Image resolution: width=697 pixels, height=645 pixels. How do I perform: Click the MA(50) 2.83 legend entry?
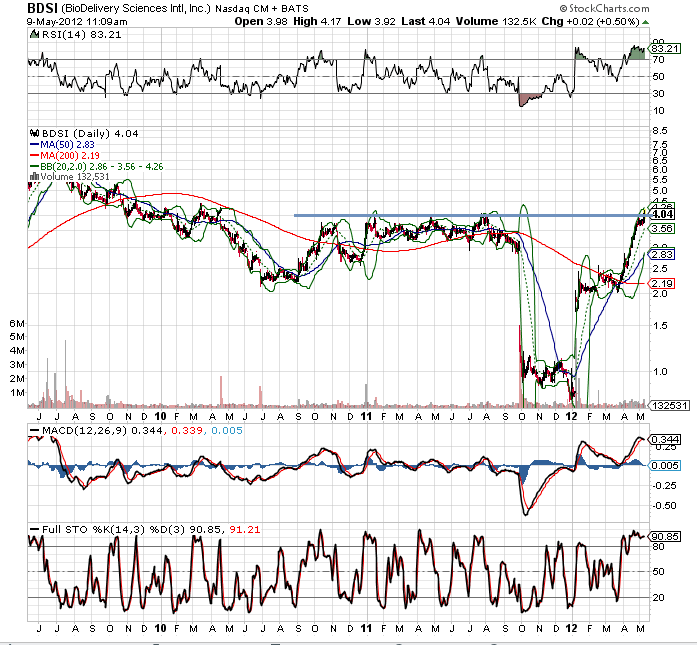[62, 144]
